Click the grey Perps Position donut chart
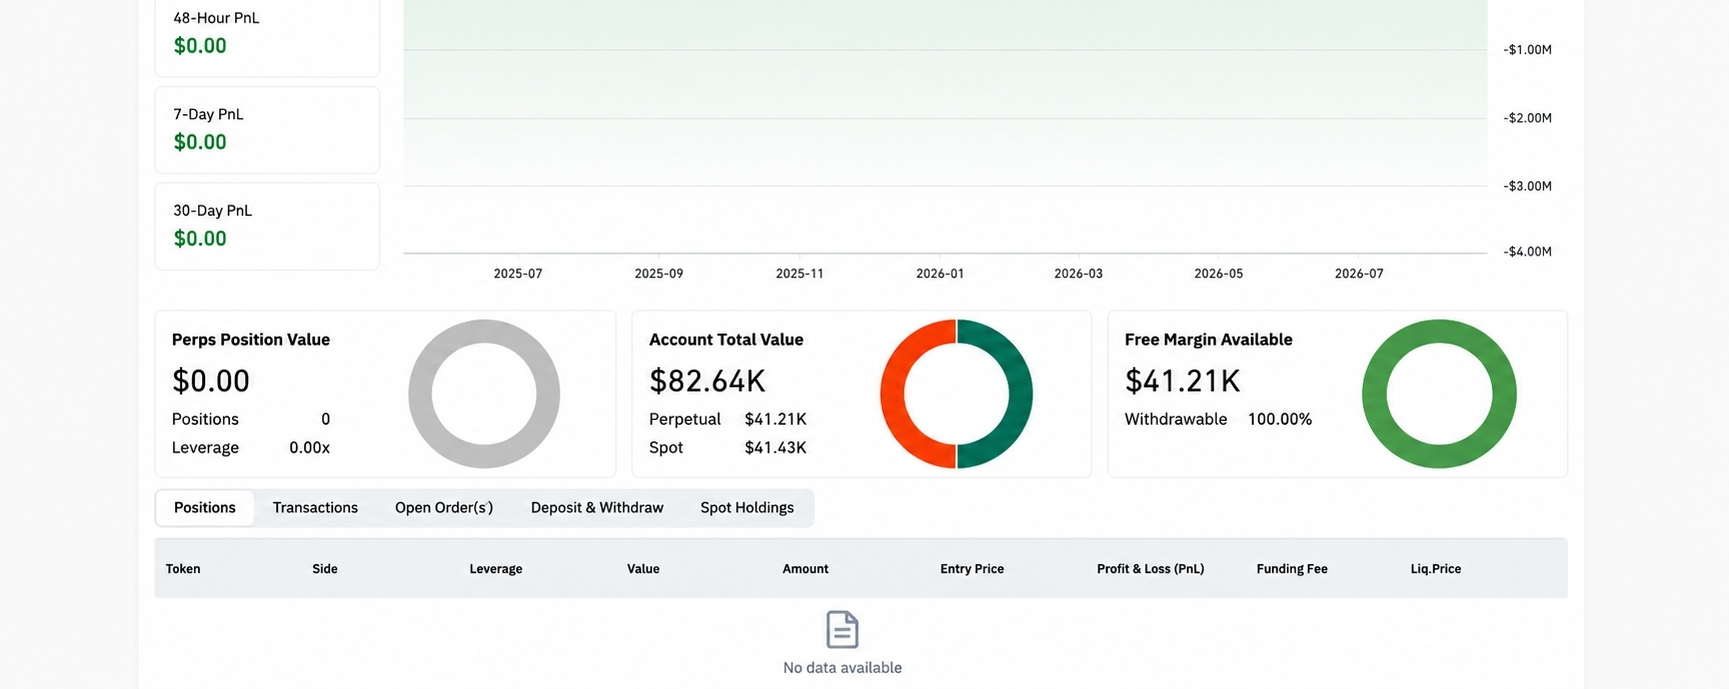This screenshot has width=1729, height=689. [484, 394]
